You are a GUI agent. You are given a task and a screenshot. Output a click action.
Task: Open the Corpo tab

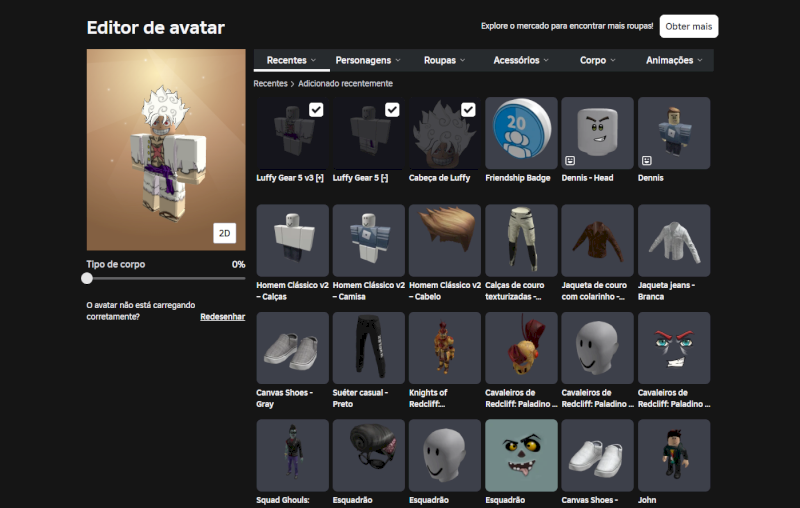597,60
